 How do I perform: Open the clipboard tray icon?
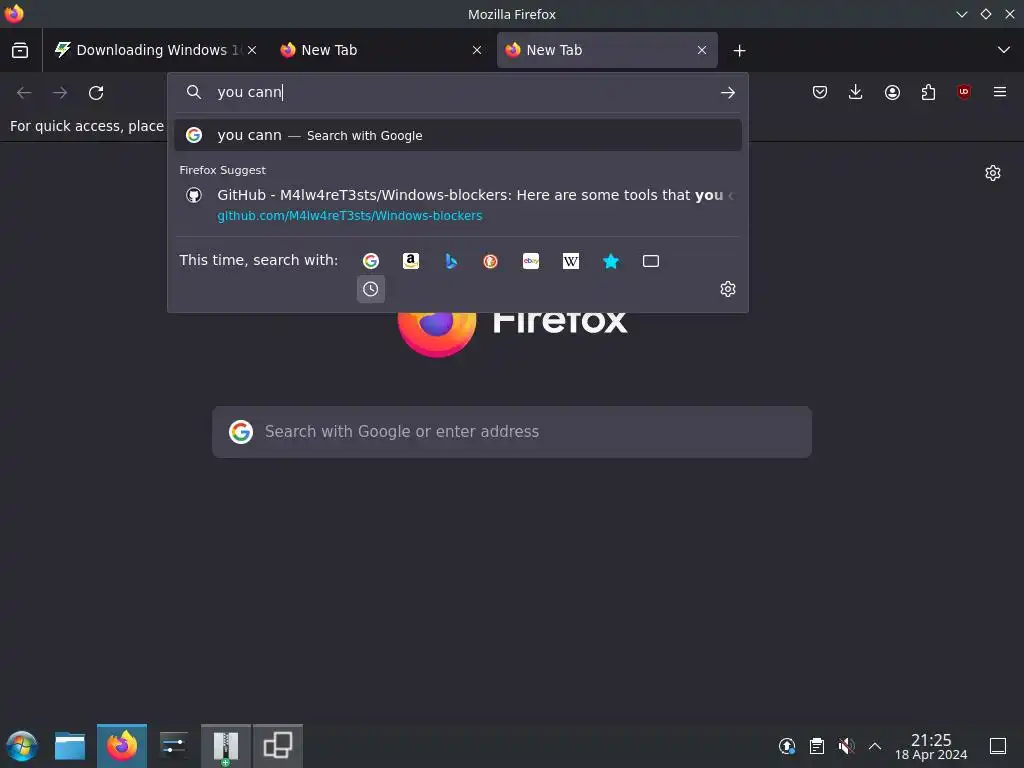pos(816,746)
